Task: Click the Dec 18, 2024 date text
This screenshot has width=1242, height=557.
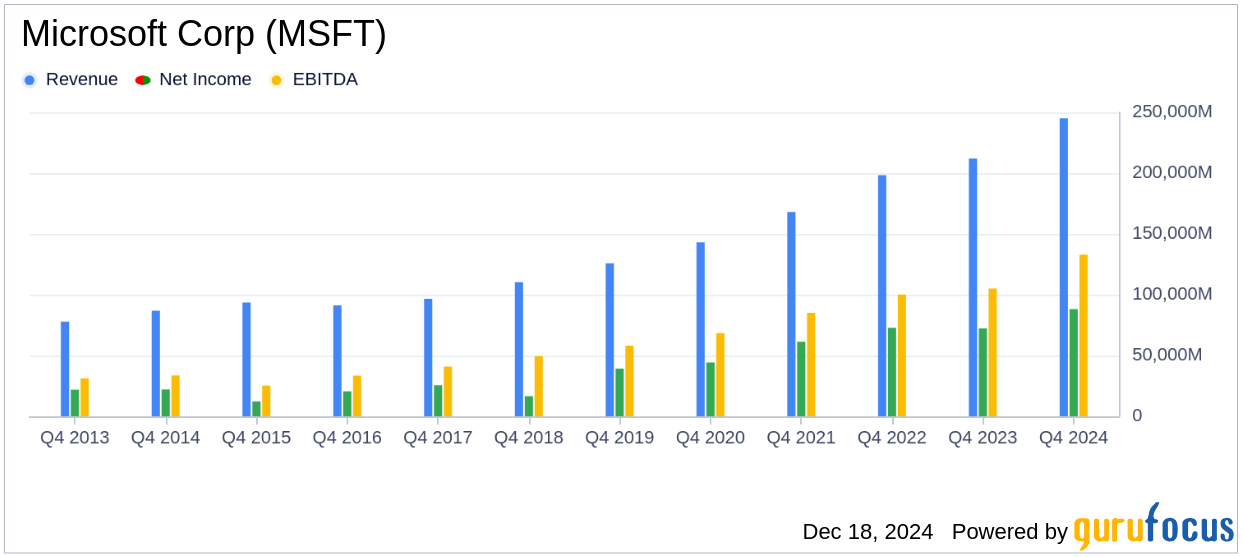Action: (x=868, y=532)
